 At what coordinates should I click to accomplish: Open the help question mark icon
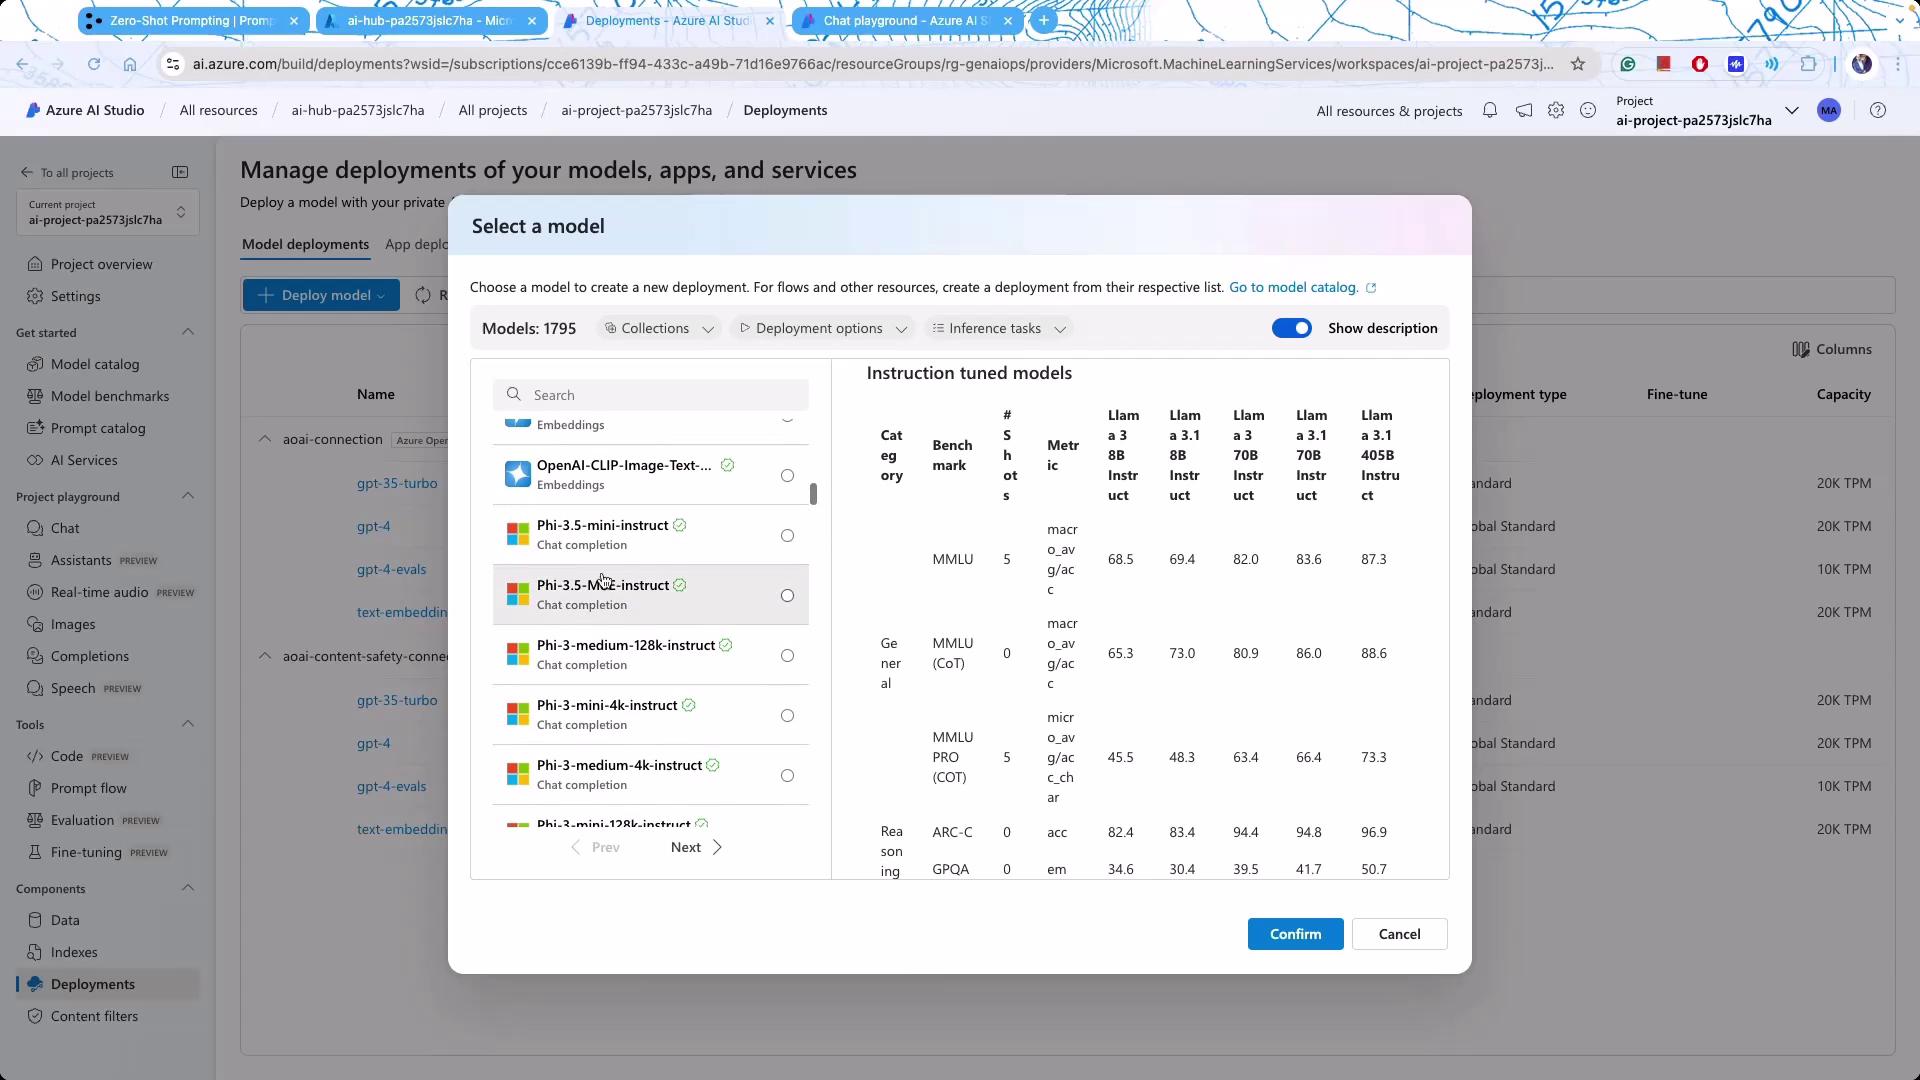click(1878, 111)
